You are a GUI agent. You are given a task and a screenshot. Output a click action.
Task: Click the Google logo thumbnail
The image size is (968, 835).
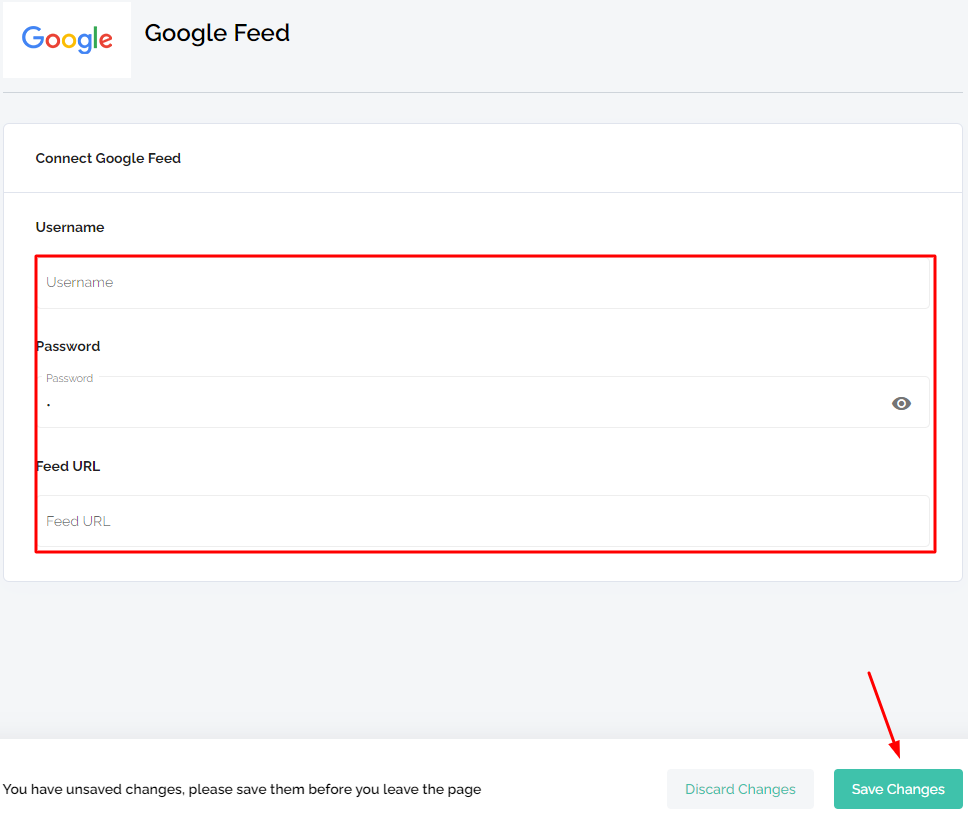67,39
